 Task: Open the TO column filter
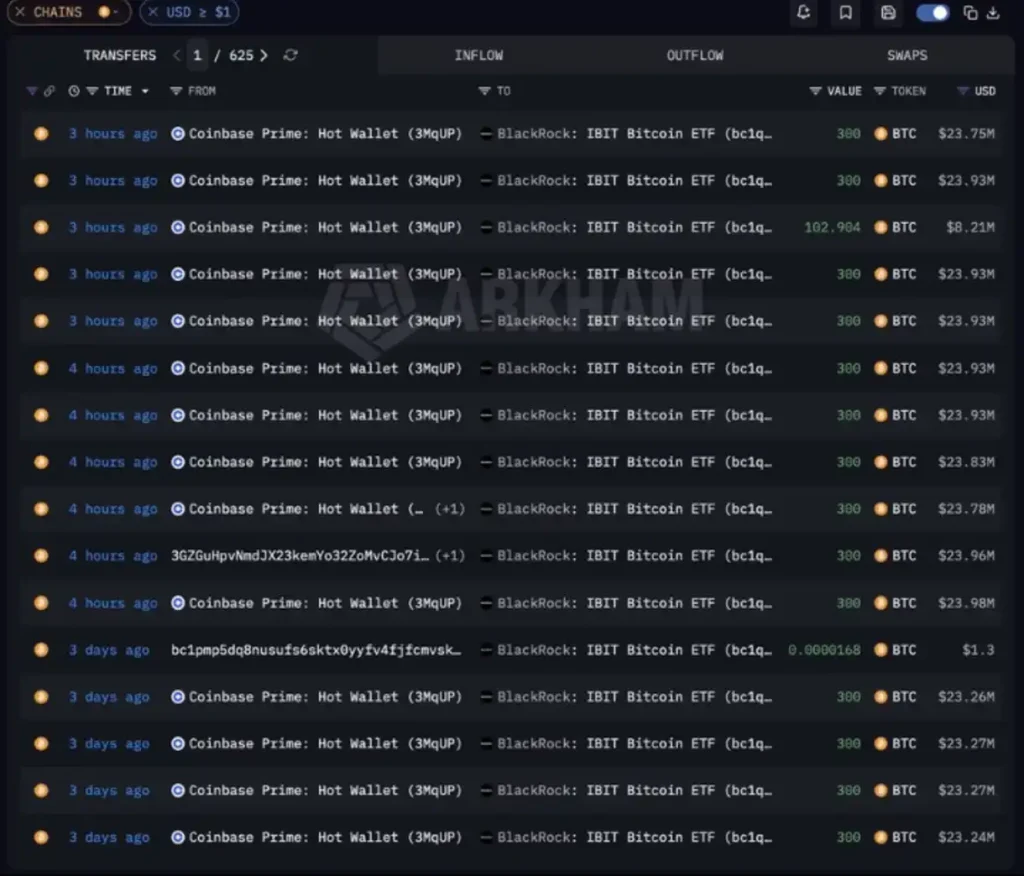484,91
